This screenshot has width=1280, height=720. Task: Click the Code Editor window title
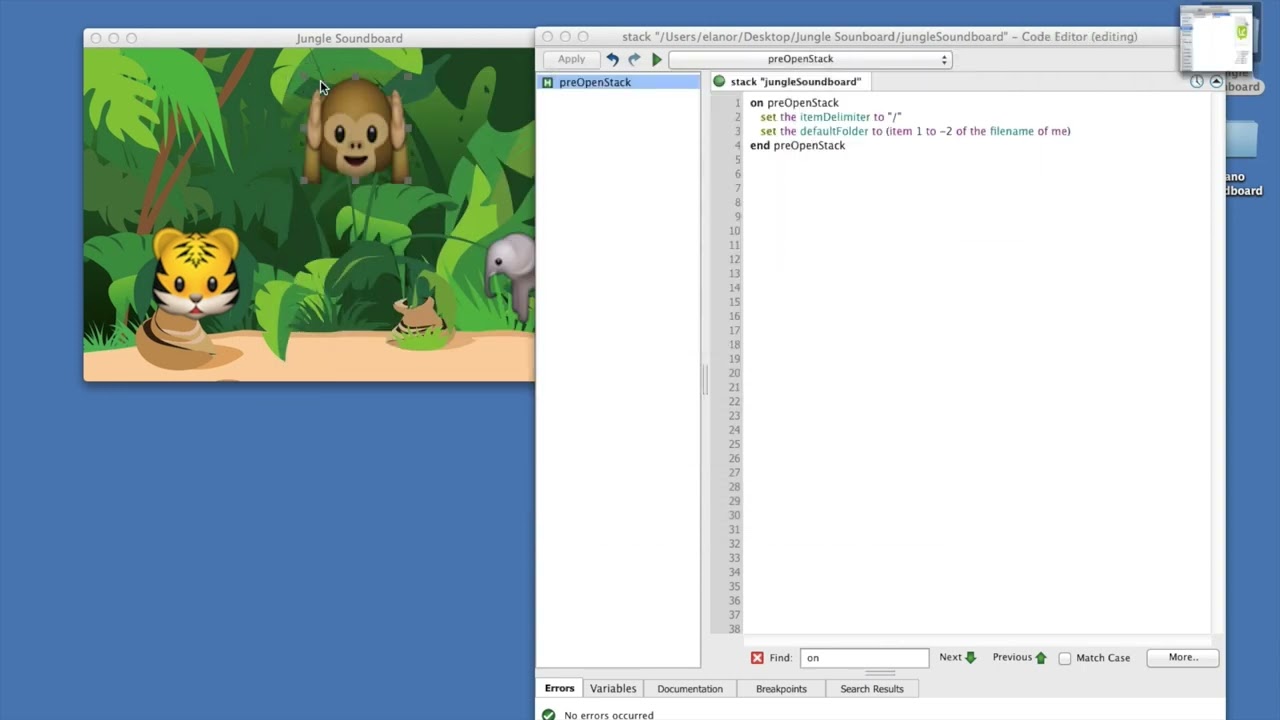880,37
